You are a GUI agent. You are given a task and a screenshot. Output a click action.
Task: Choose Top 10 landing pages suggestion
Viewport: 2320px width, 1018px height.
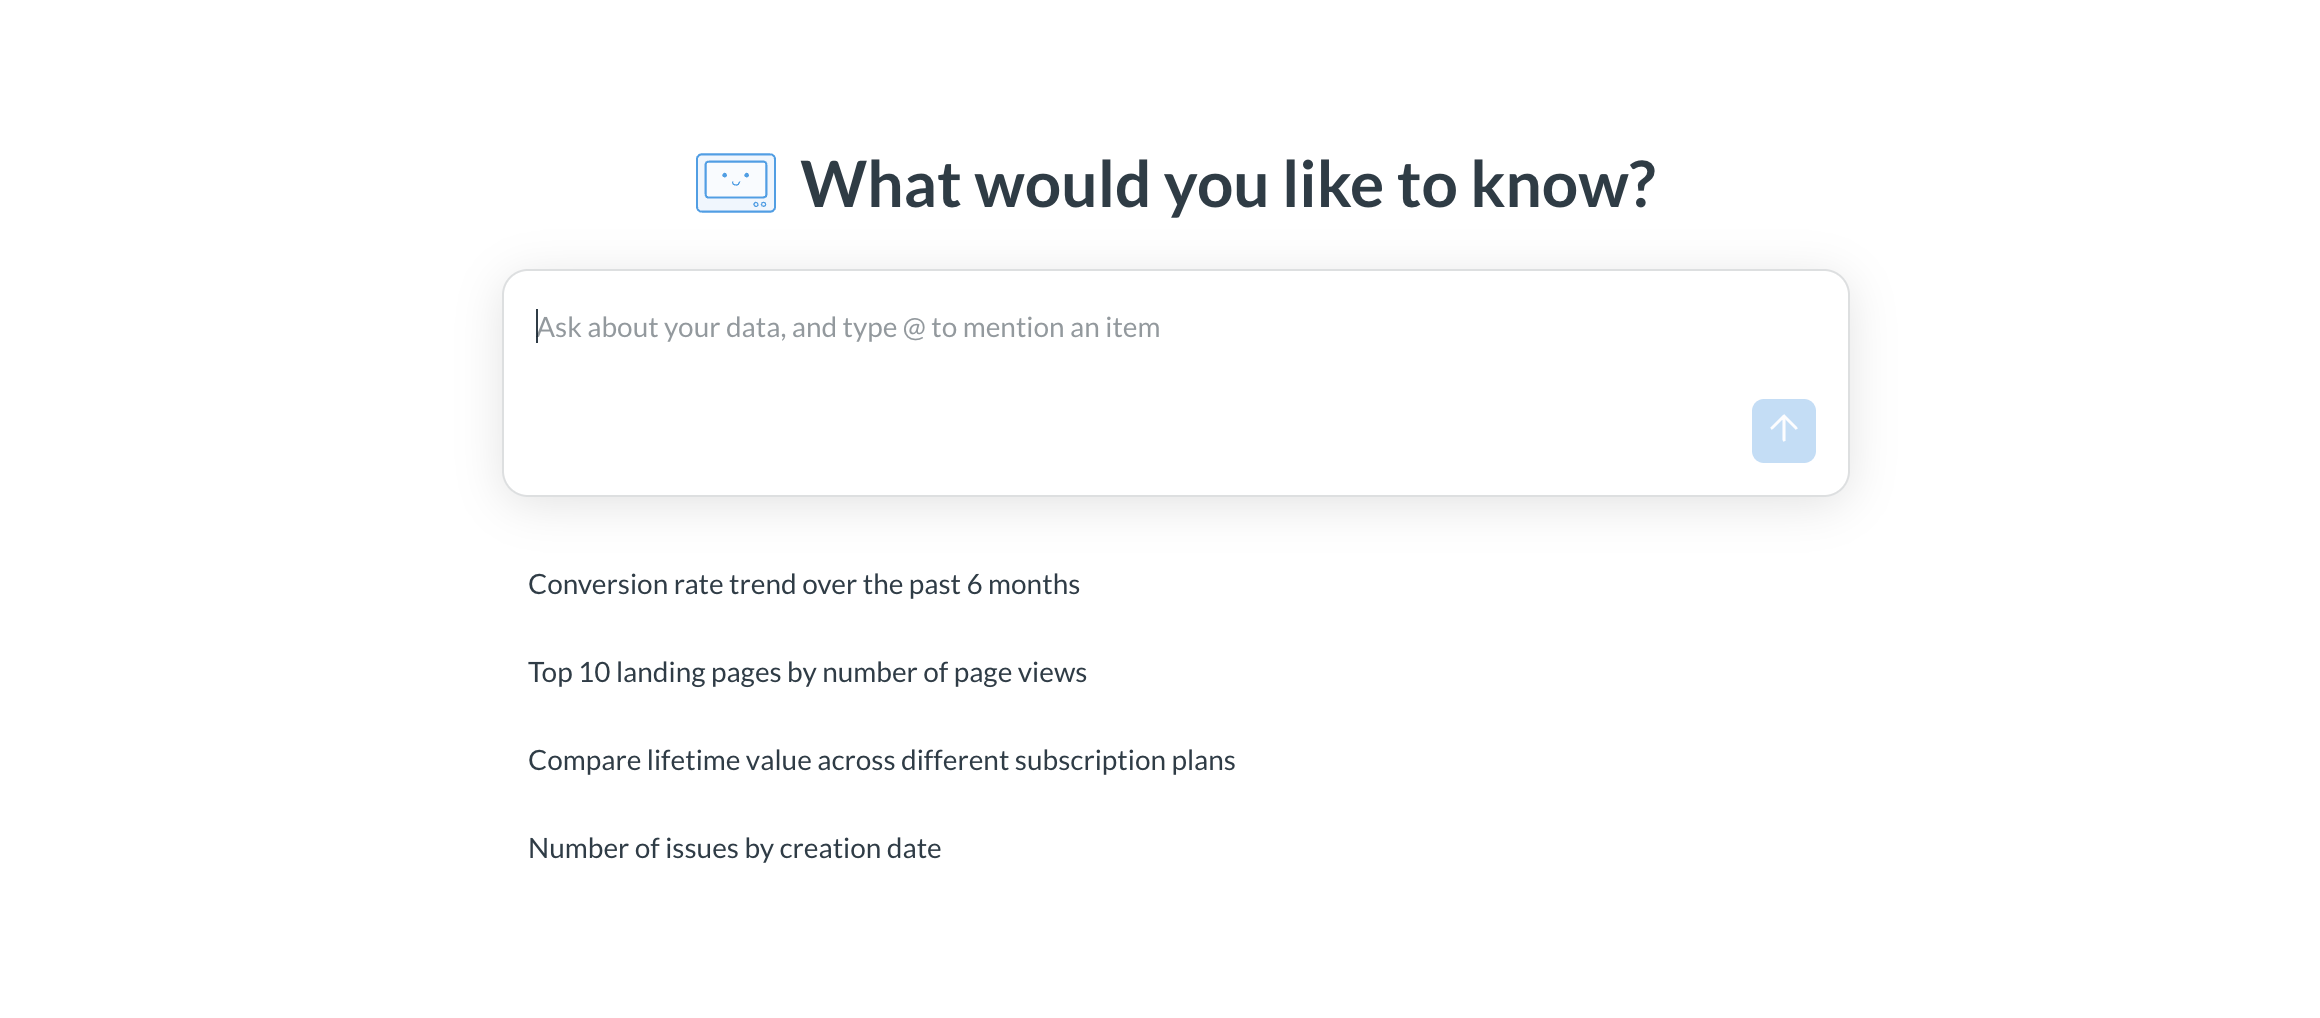(807, 673)
